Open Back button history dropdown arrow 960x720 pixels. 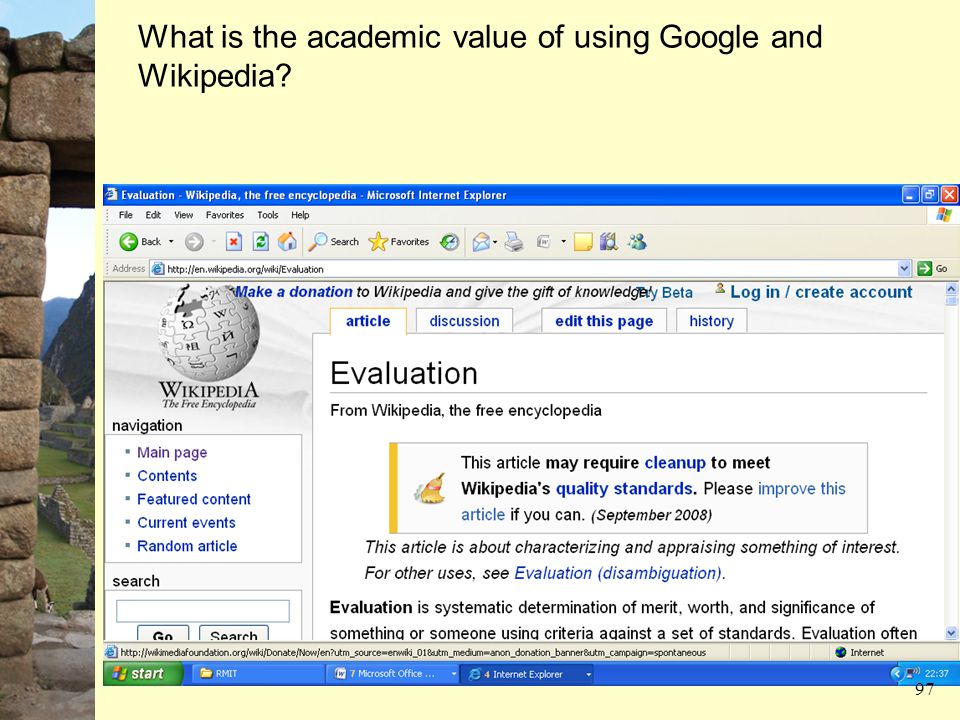(171, 242)
